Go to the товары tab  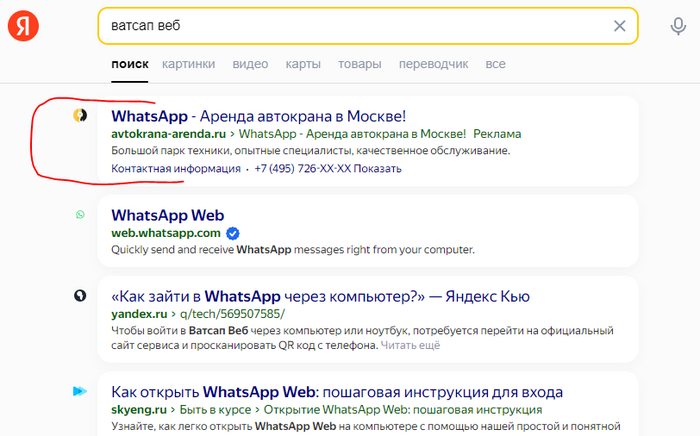click(360, 64)
